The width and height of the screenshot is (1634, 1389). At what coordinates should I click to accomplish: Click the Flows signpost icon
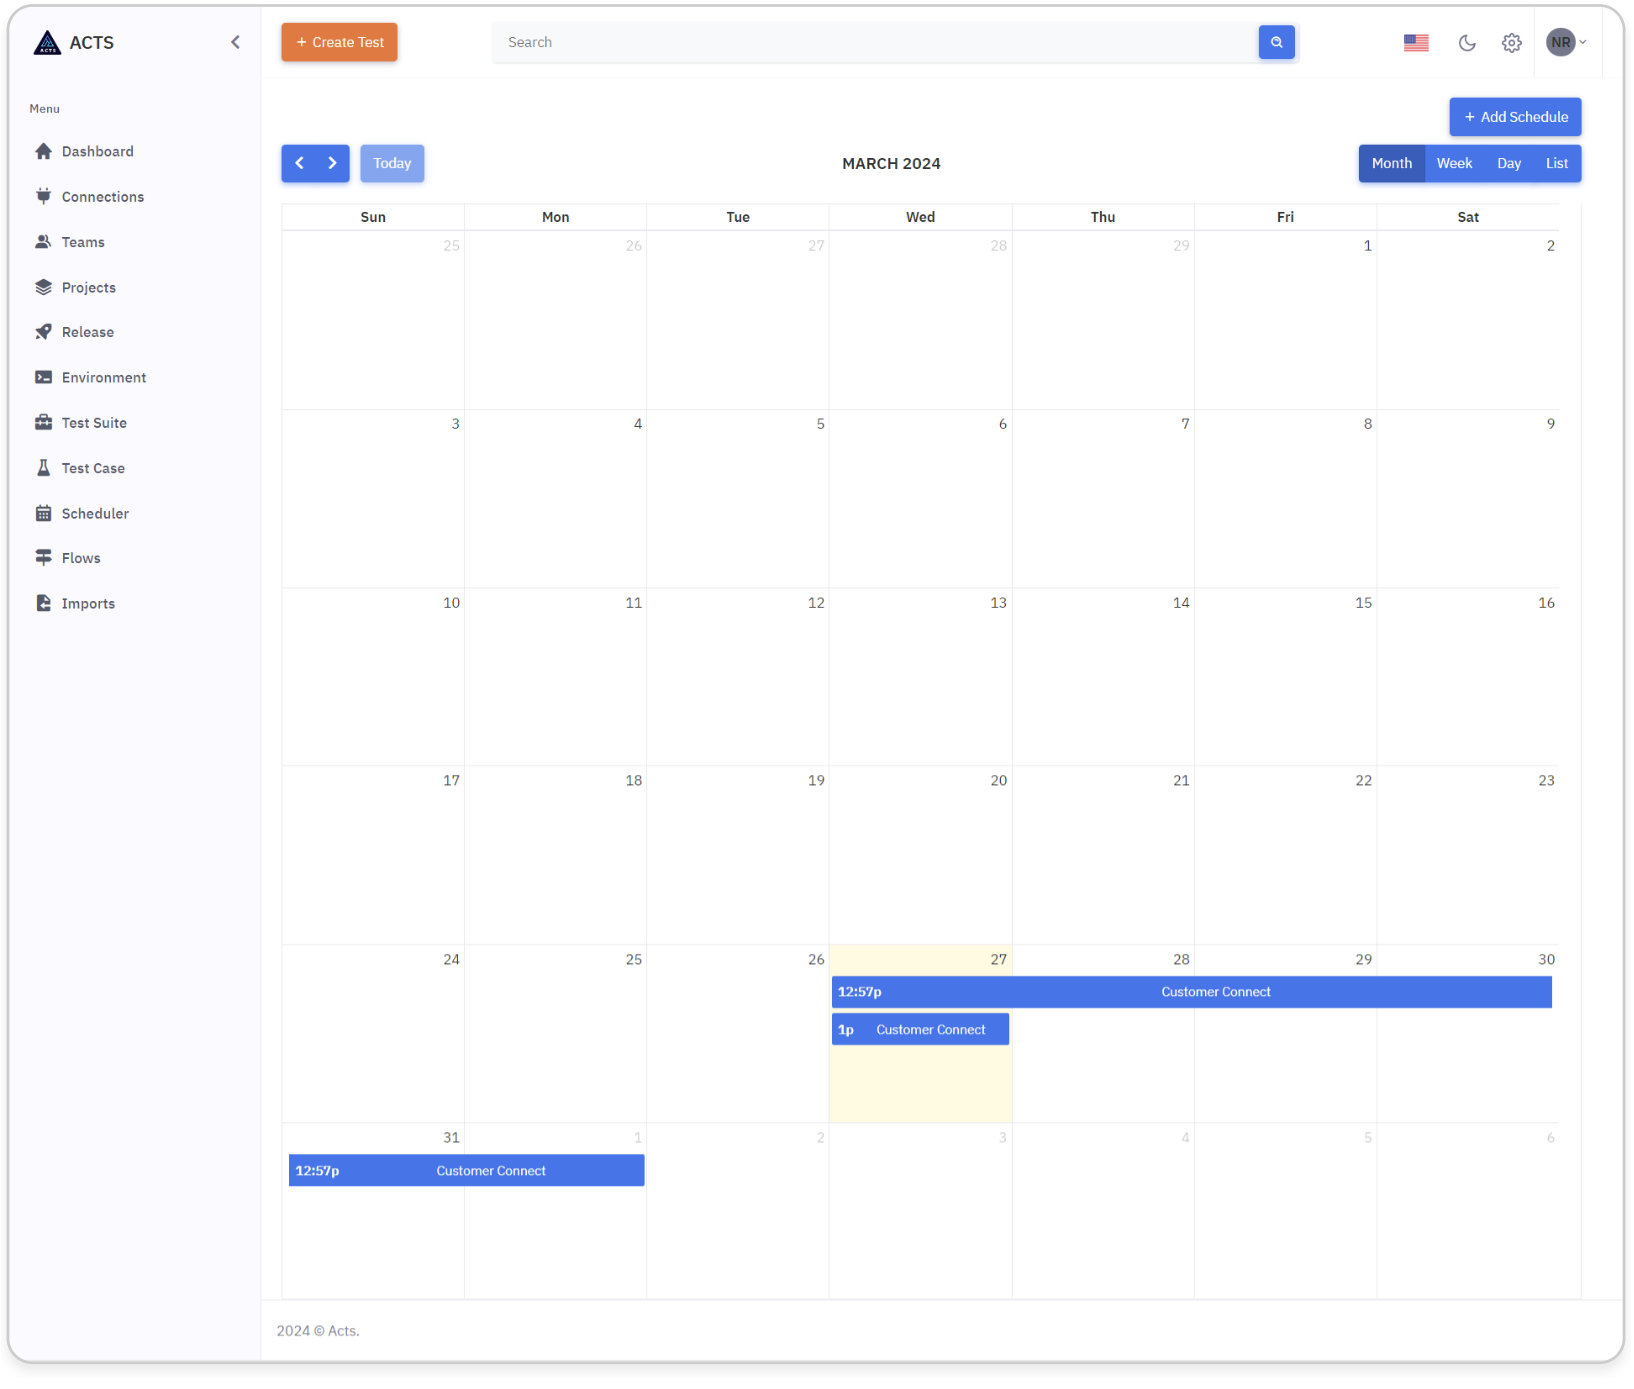(x=43, y=558)
